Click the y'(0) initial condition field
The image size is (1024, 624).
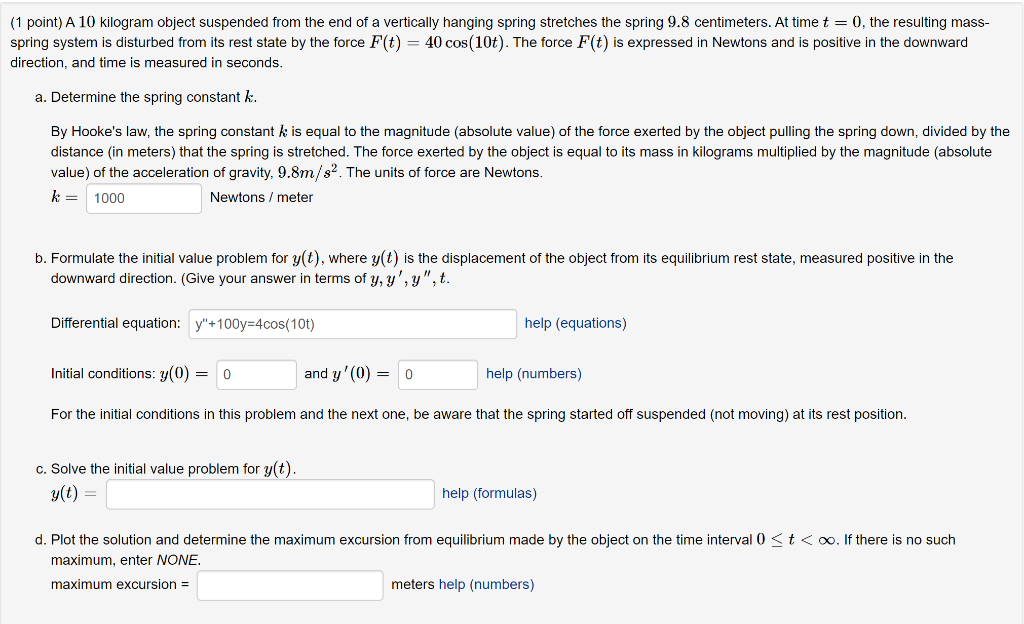click(438, 374)
